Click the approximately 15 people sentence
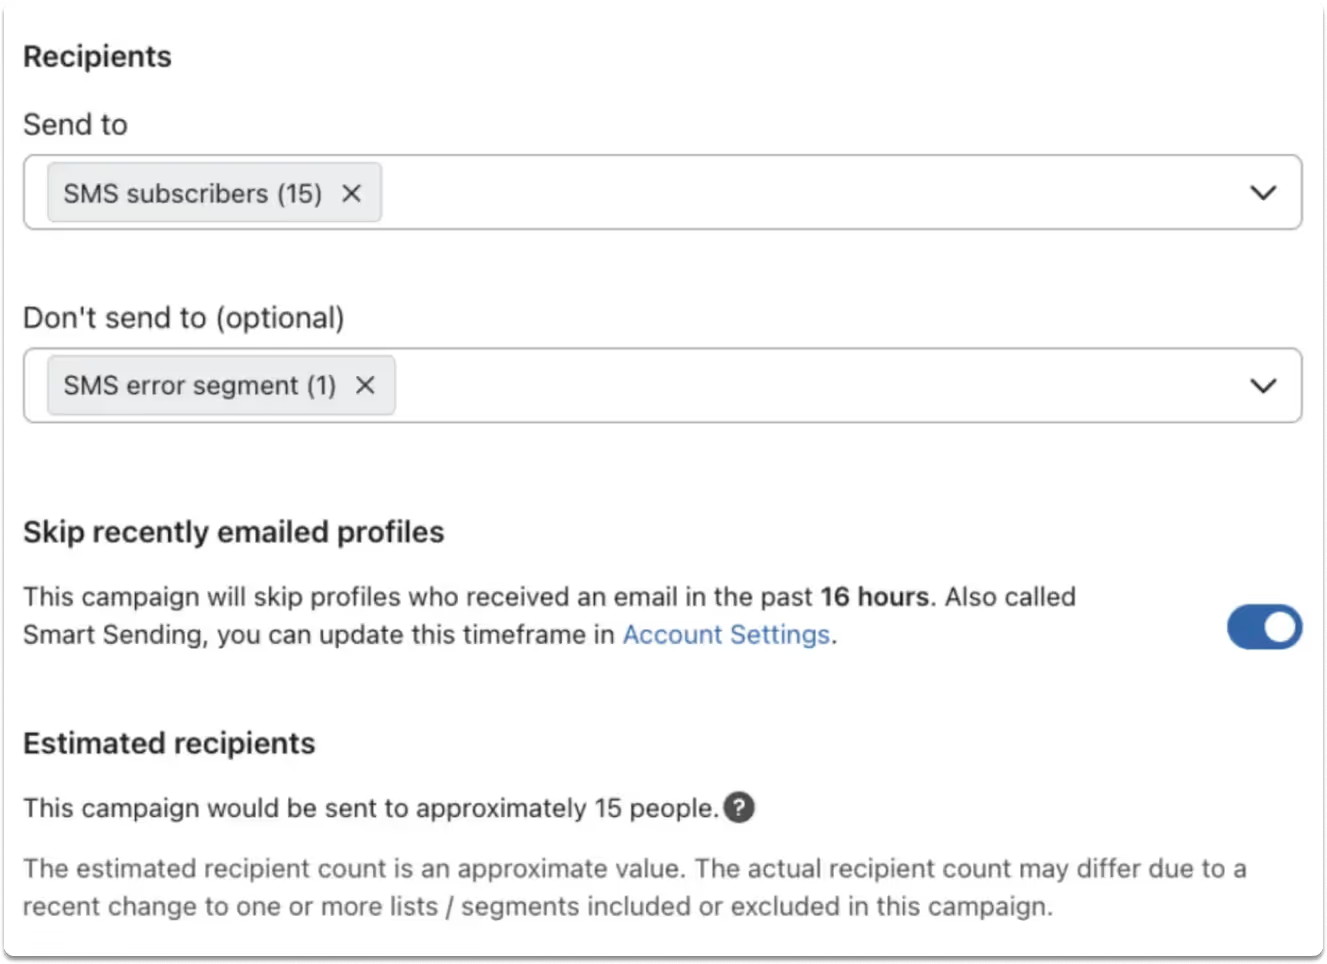The image size is (1327, 964). 371,808
